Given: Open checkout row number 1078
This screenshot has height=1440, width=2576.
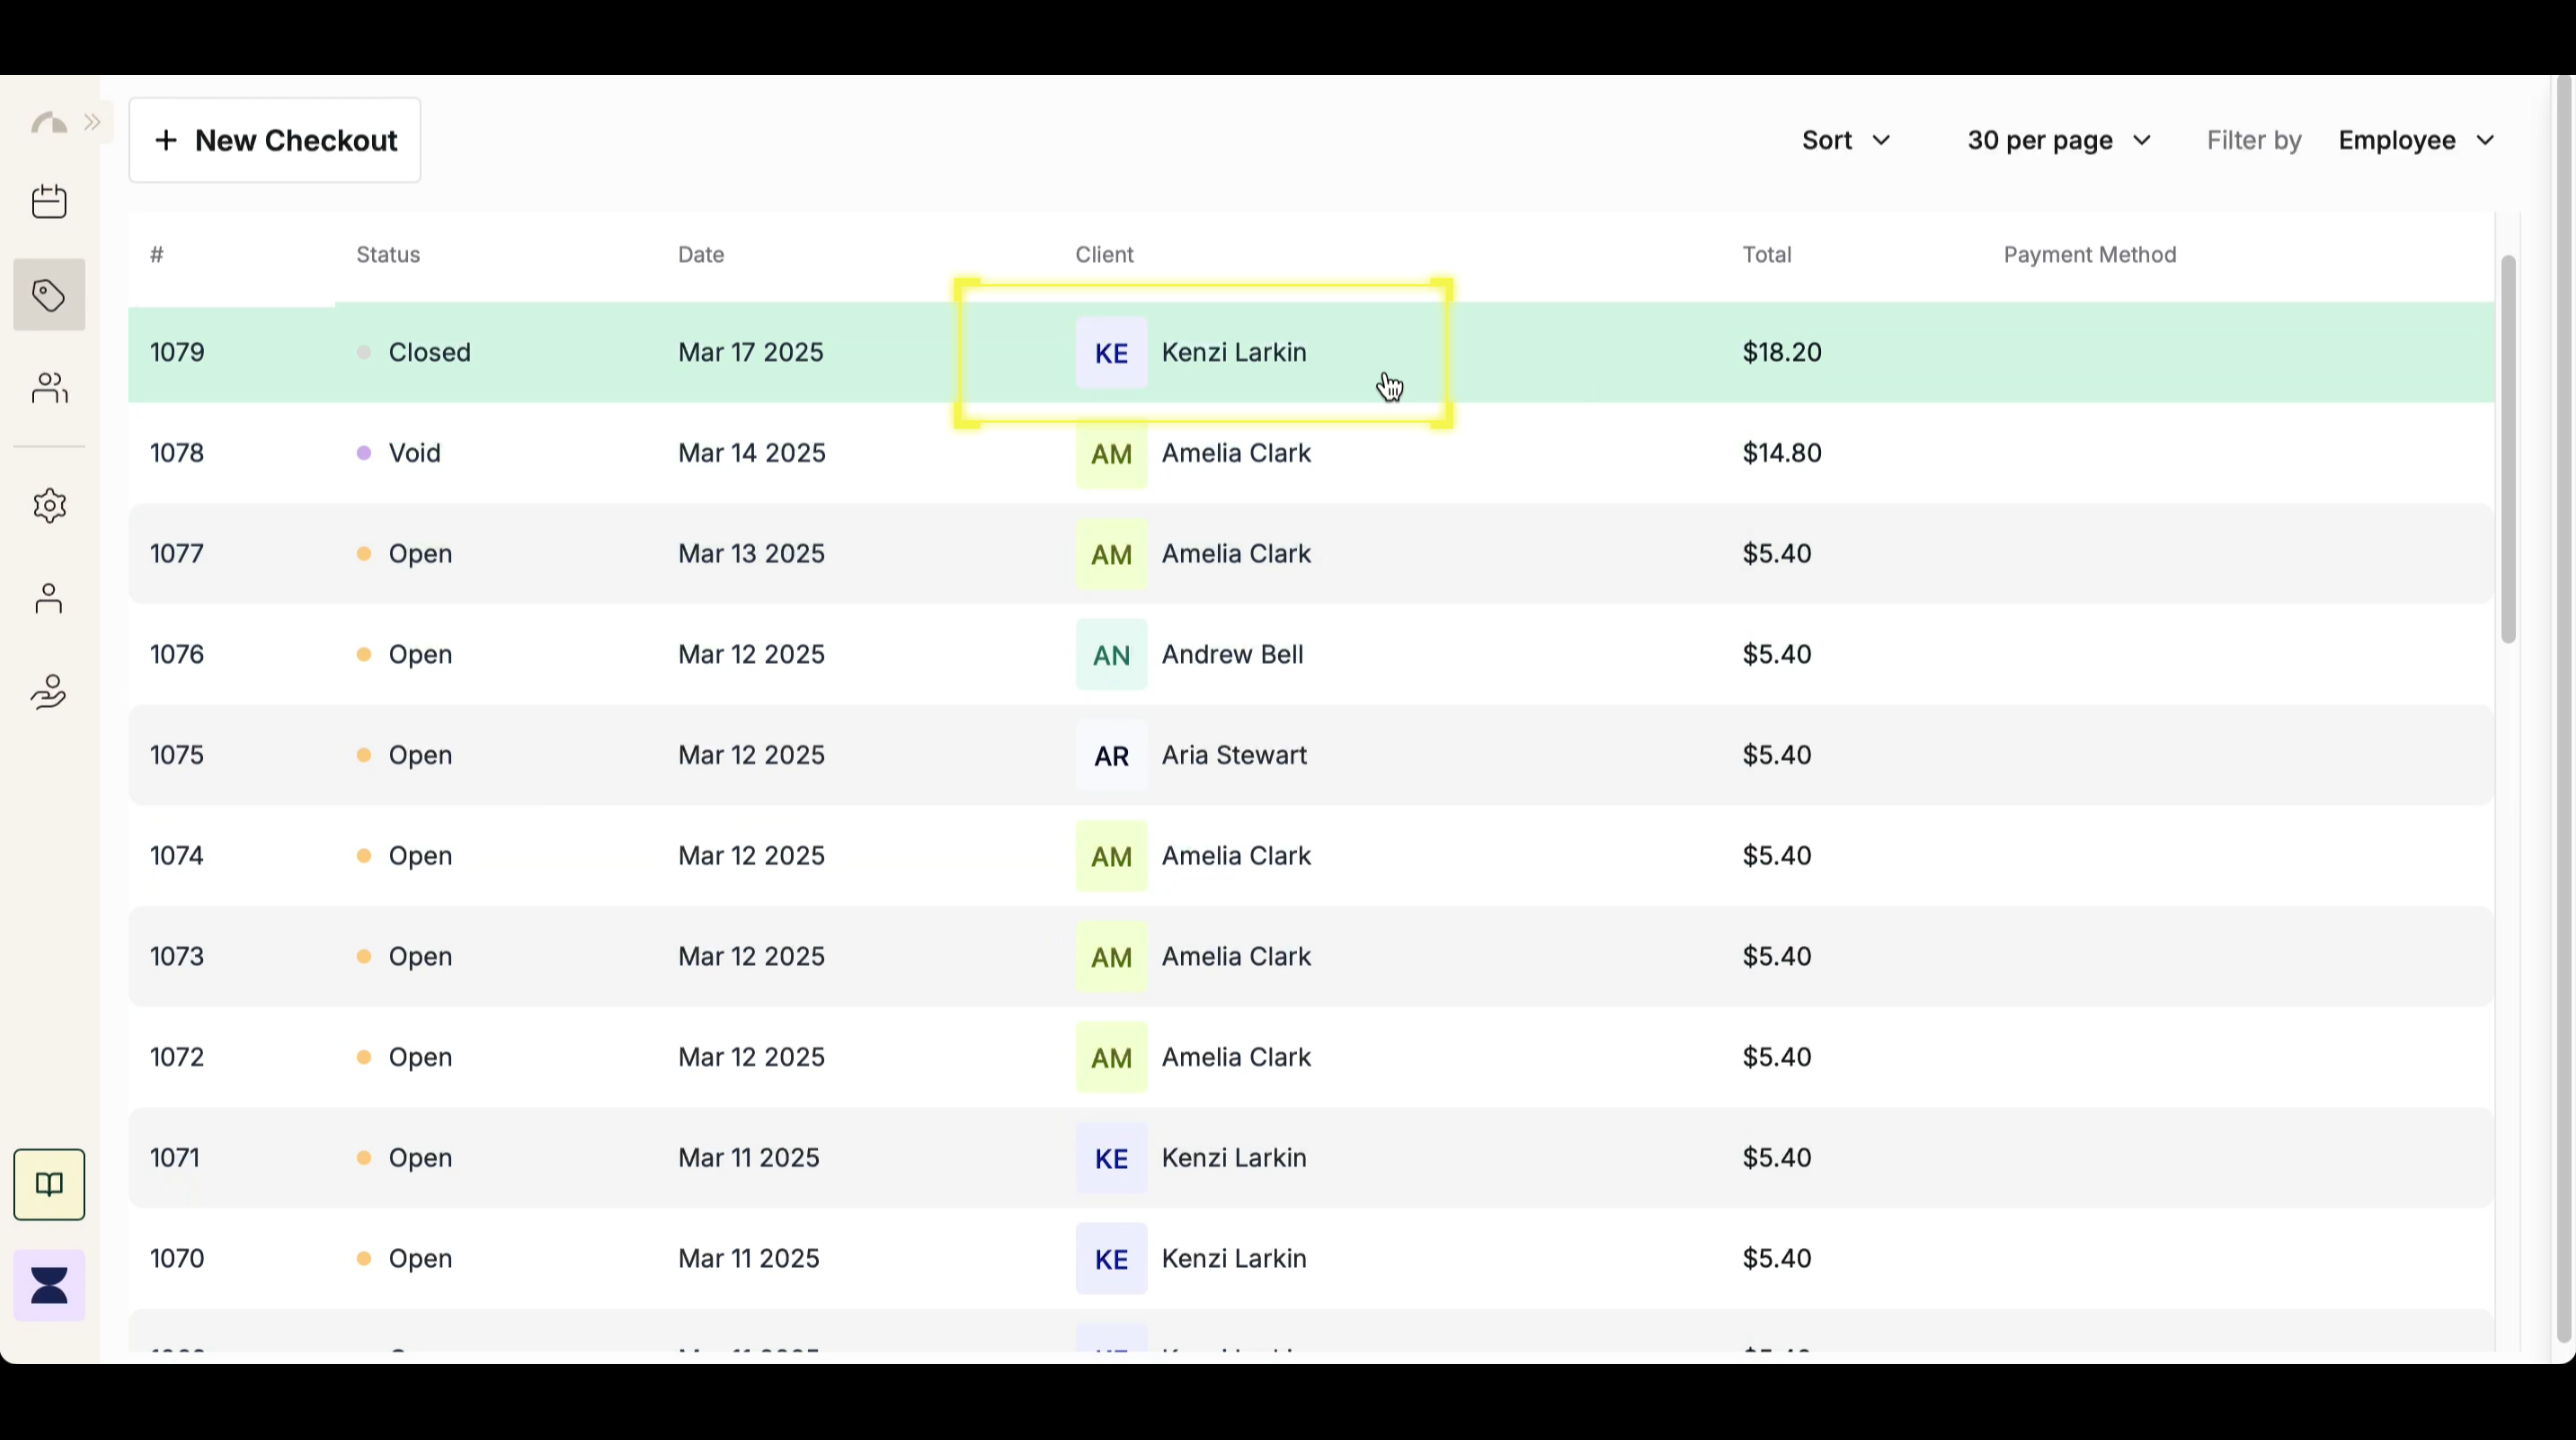Looking at the screenshot, I should coord(177,453).
